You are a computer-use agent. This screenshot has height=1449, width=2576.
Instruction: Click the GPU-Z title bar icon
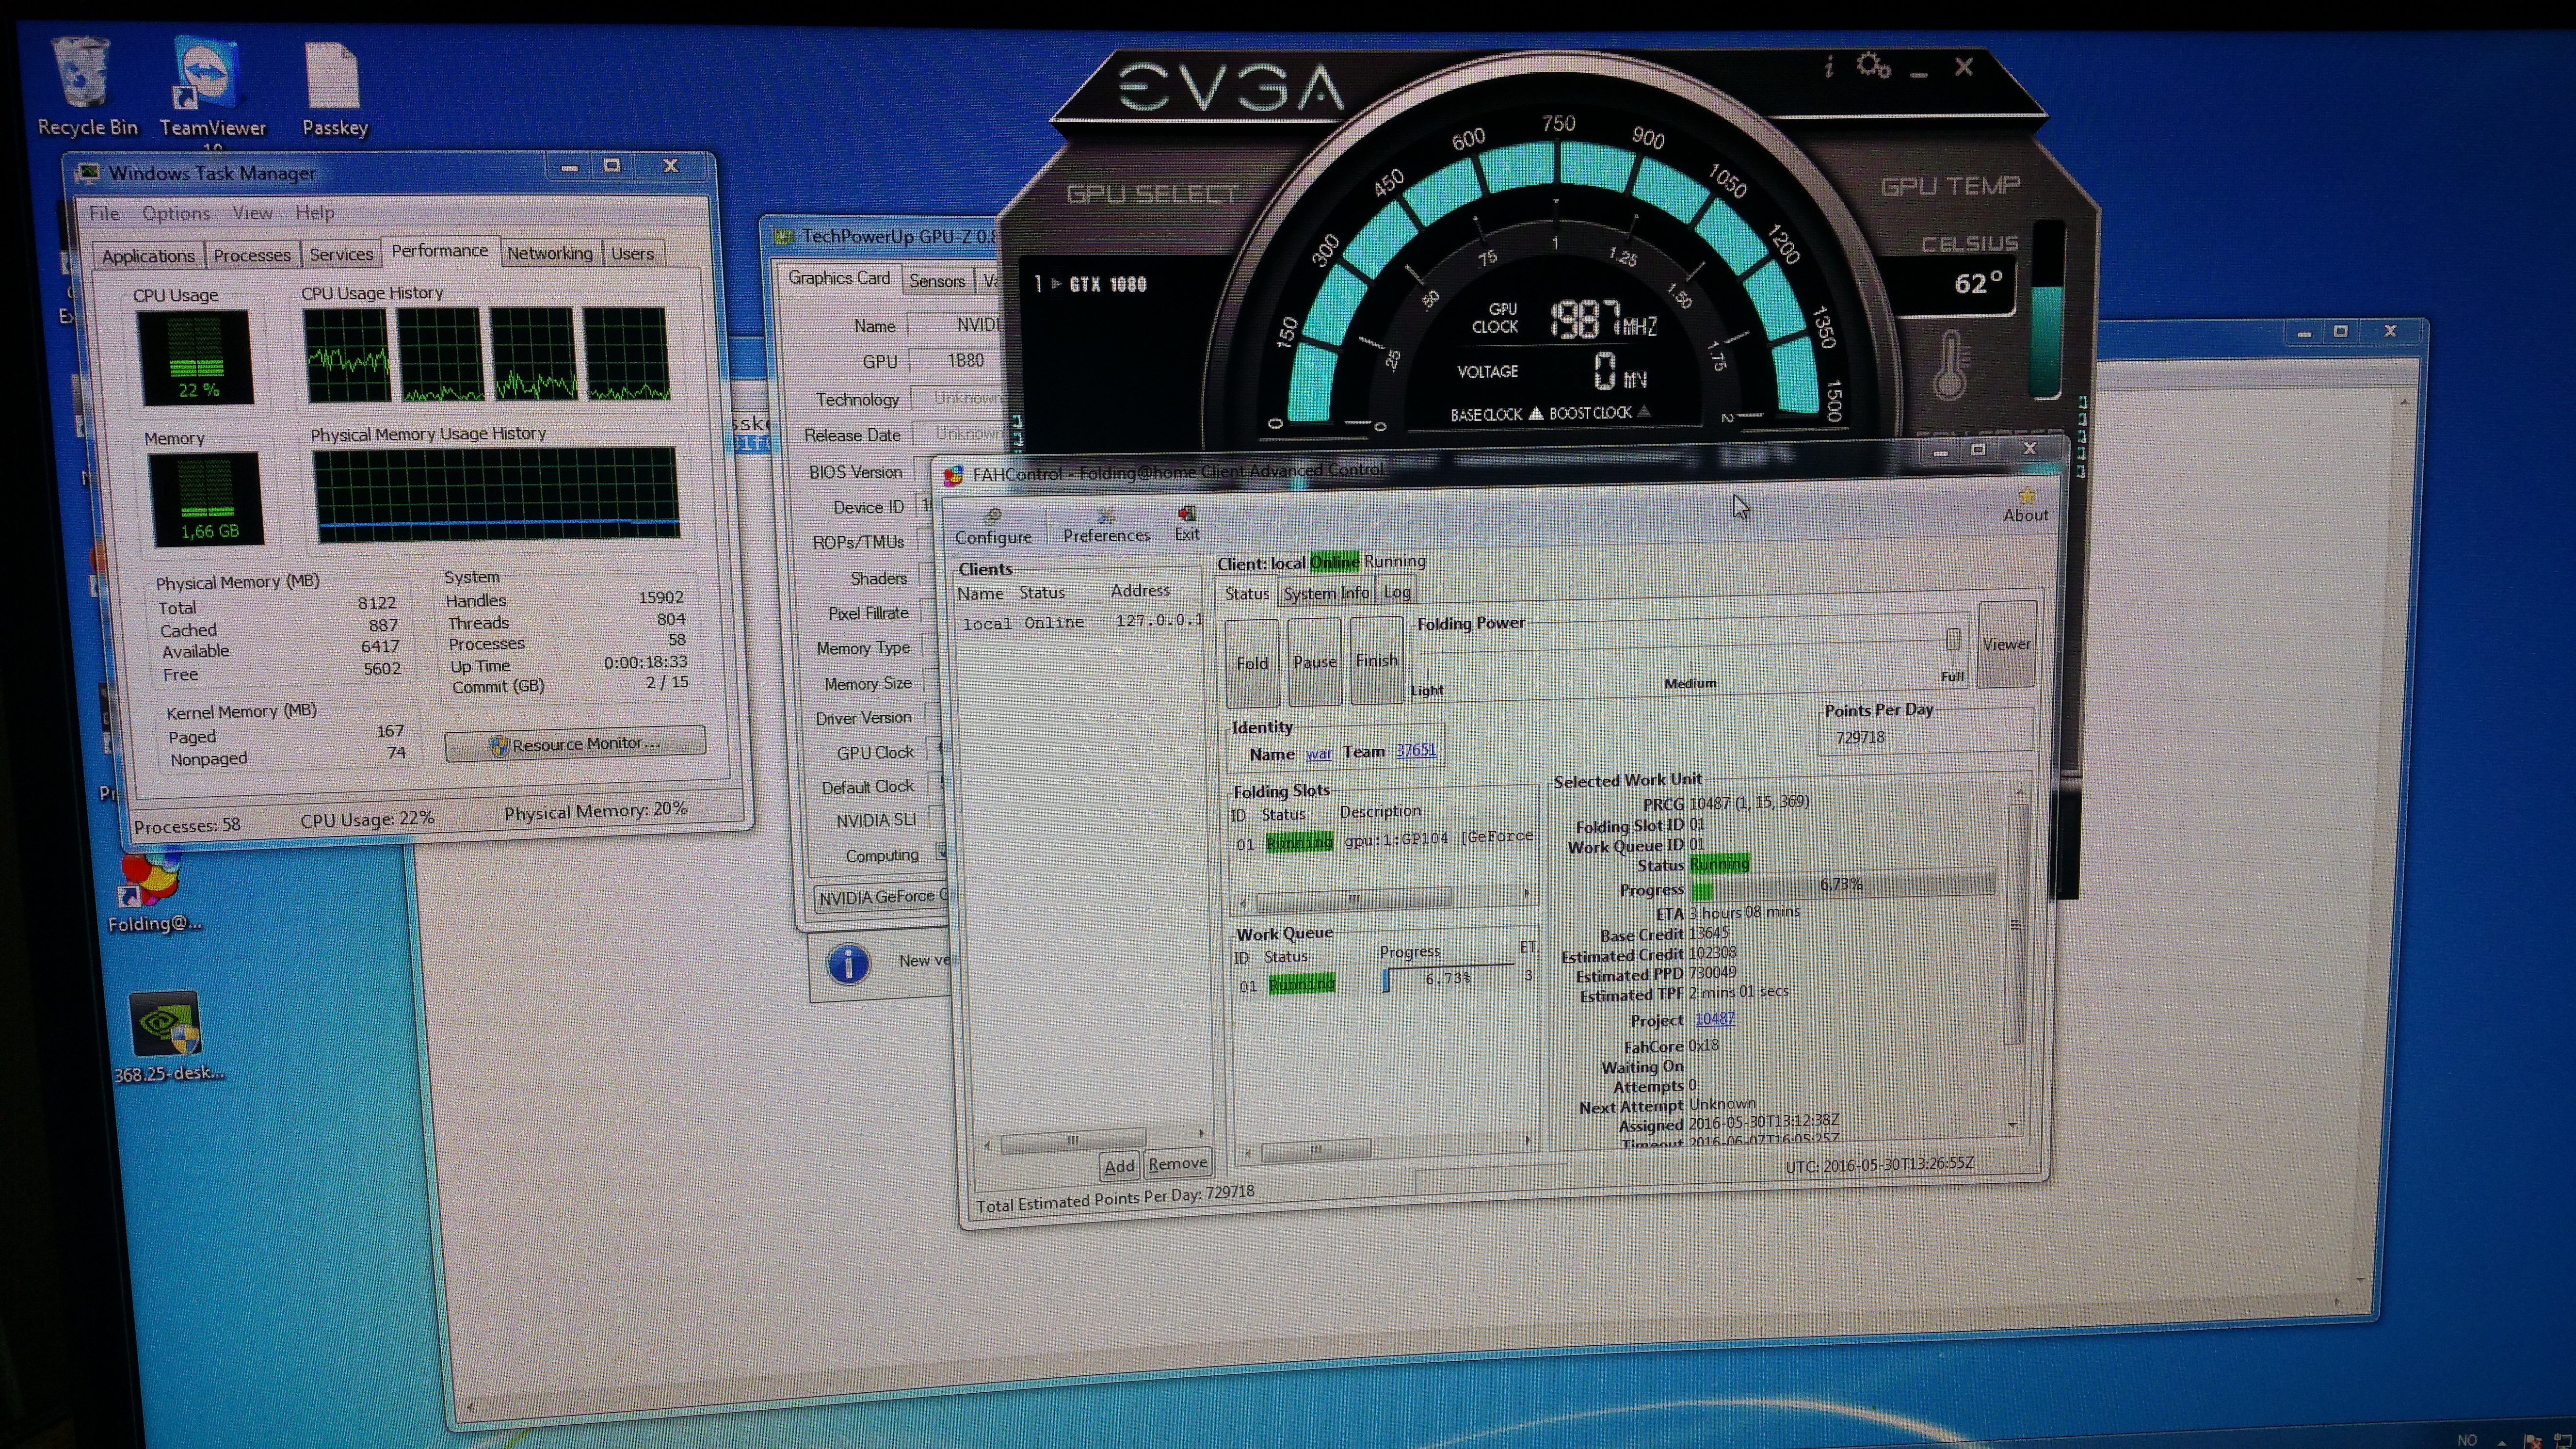point(784,237)
